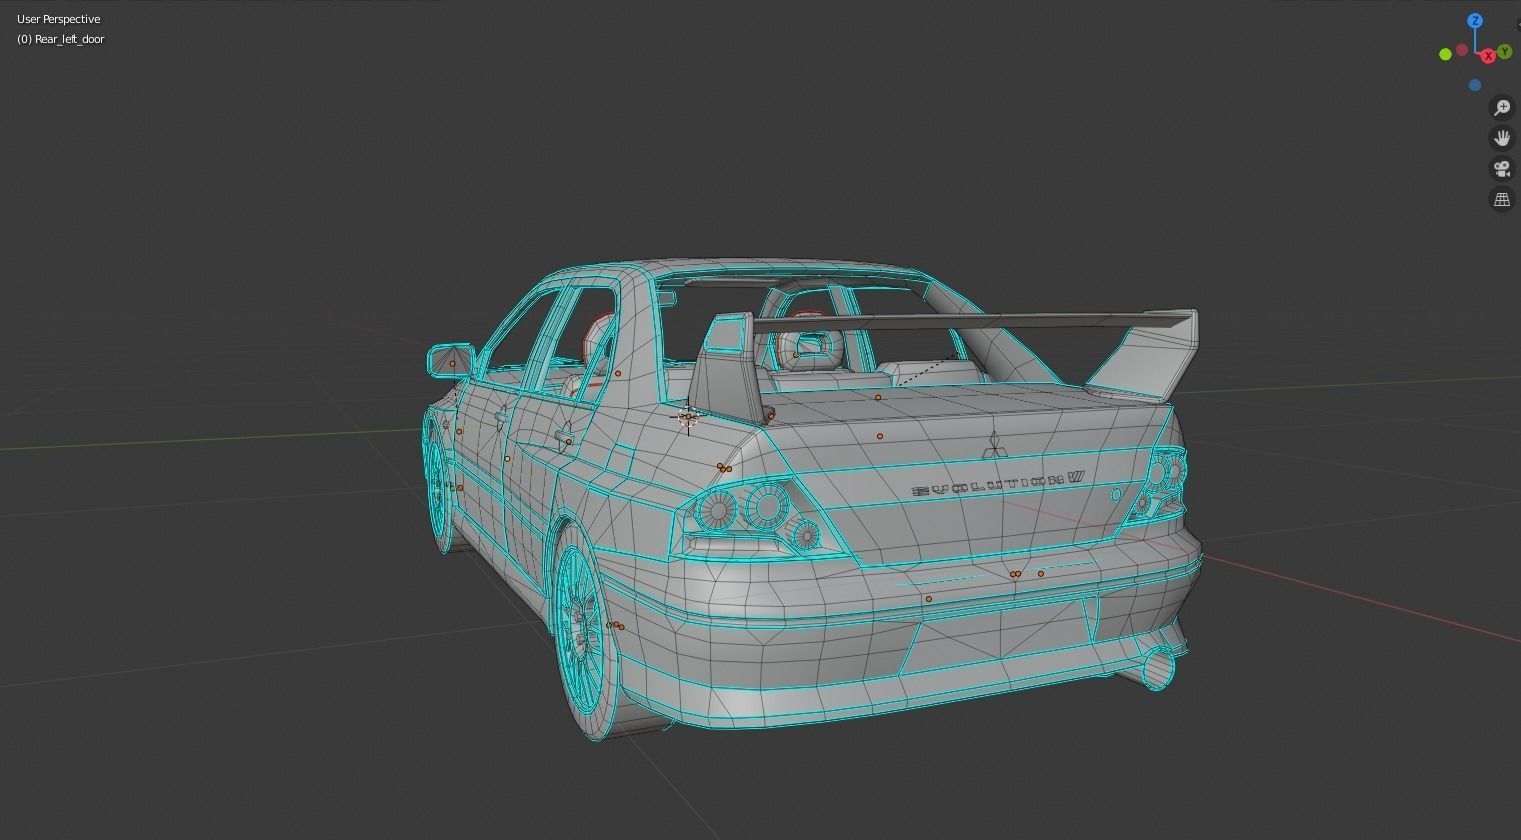Click the labeled green Y axis on the gizmo

coord(1505,52)
